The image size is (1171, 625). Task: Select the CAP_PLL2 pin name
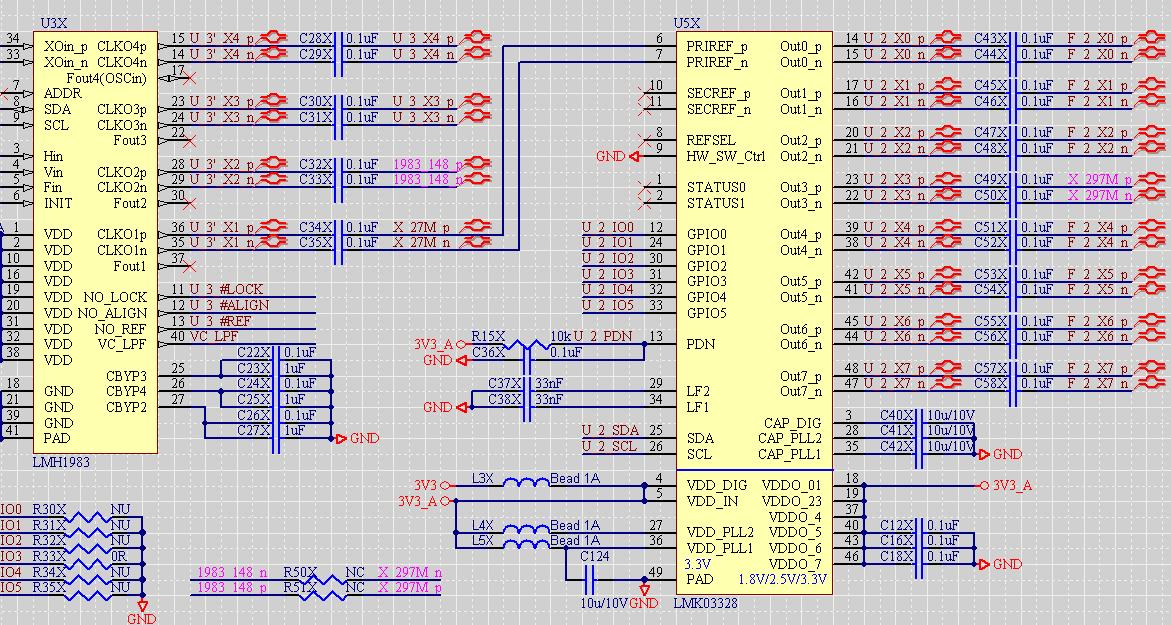point(789,438)
